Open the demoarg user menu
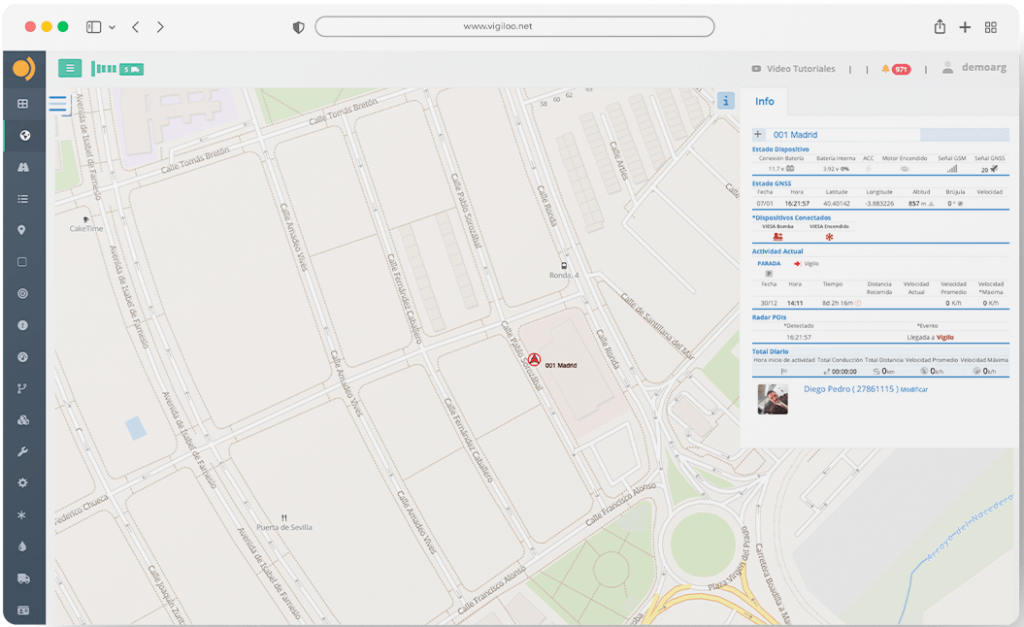The height and width of the screenshot is (627, 1024). pyautogui.click(x=967, y=69)
